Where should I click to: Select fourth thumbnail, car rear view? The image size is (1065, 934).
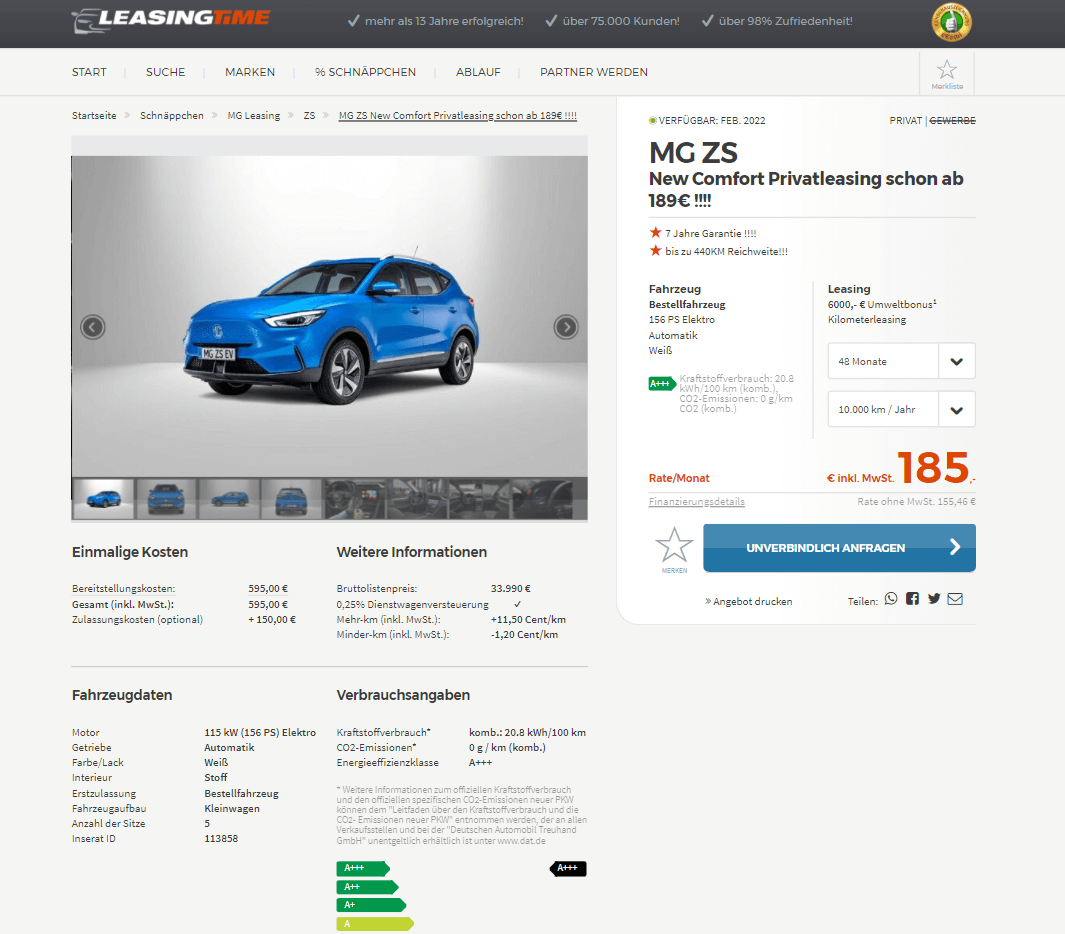point(291,499)
